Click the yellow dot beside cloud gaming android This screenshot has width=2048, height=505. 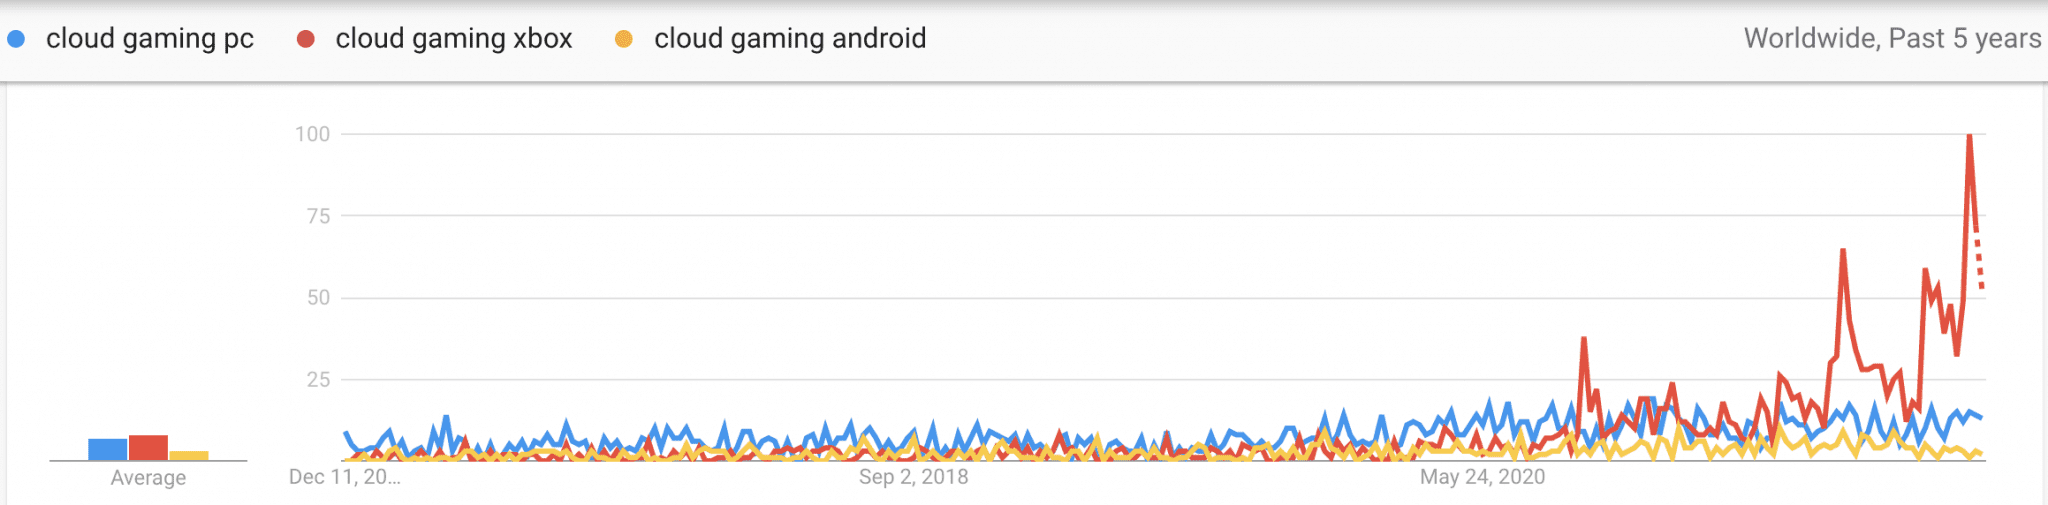click(x=624, y=39)
